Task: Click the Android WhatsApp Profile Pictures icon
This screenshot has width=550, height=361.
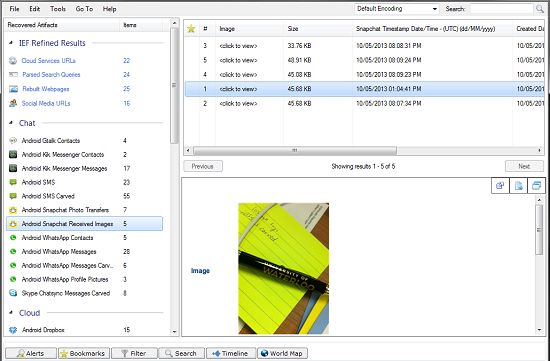Action: 13,279
